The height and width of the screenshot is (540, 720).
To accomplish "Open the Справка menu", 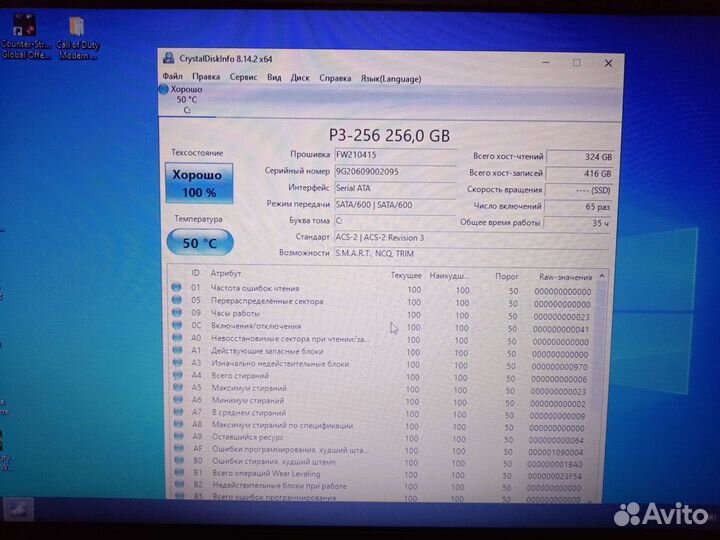I will tap(335, 79).
